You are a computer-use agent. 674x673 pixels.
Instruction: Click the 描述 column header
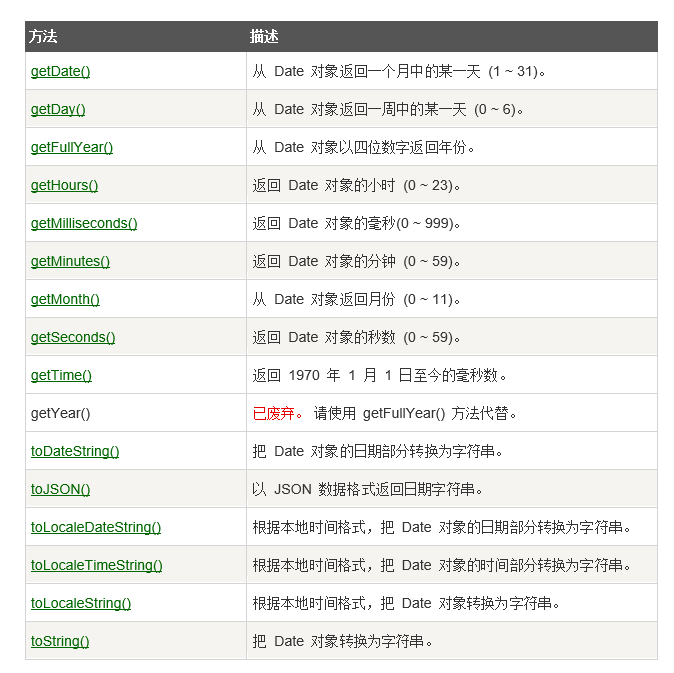pos(264,37)
